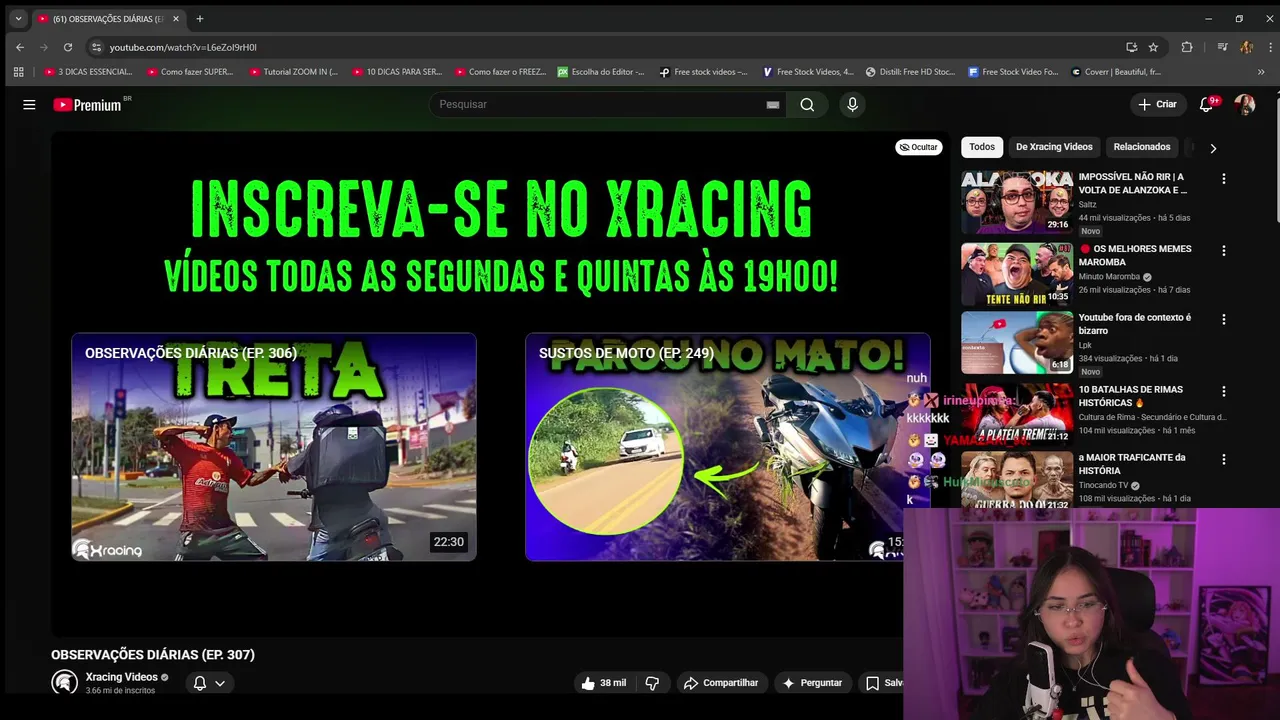Open options for OS MELHORES MEMES MAROMBA

(x=1223, y=251)
